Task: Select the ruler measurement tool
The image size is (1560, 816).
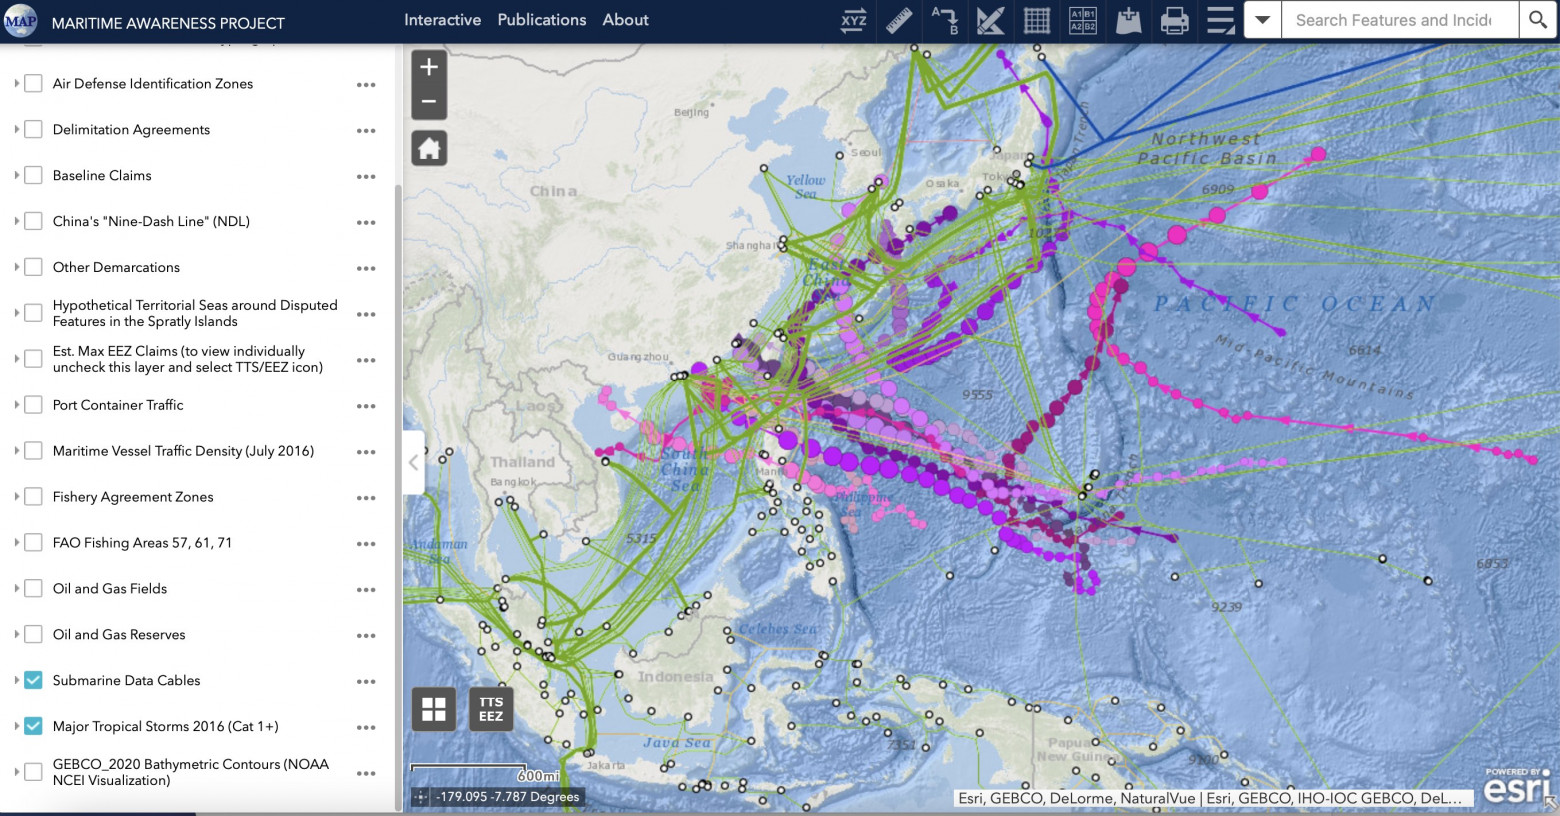Action: click(x=899, y=20)
